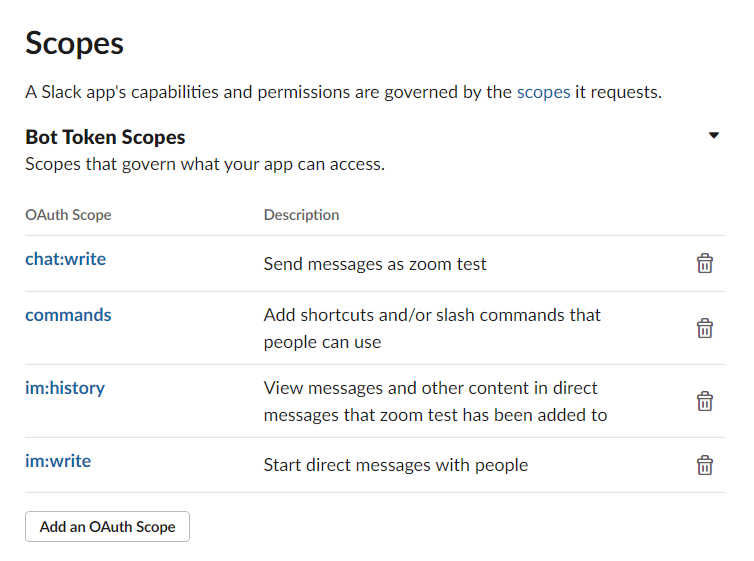This screenshot has height=561, width=754.
Task: Click the Add an OAuth Scope button
Action: (107, 526)
